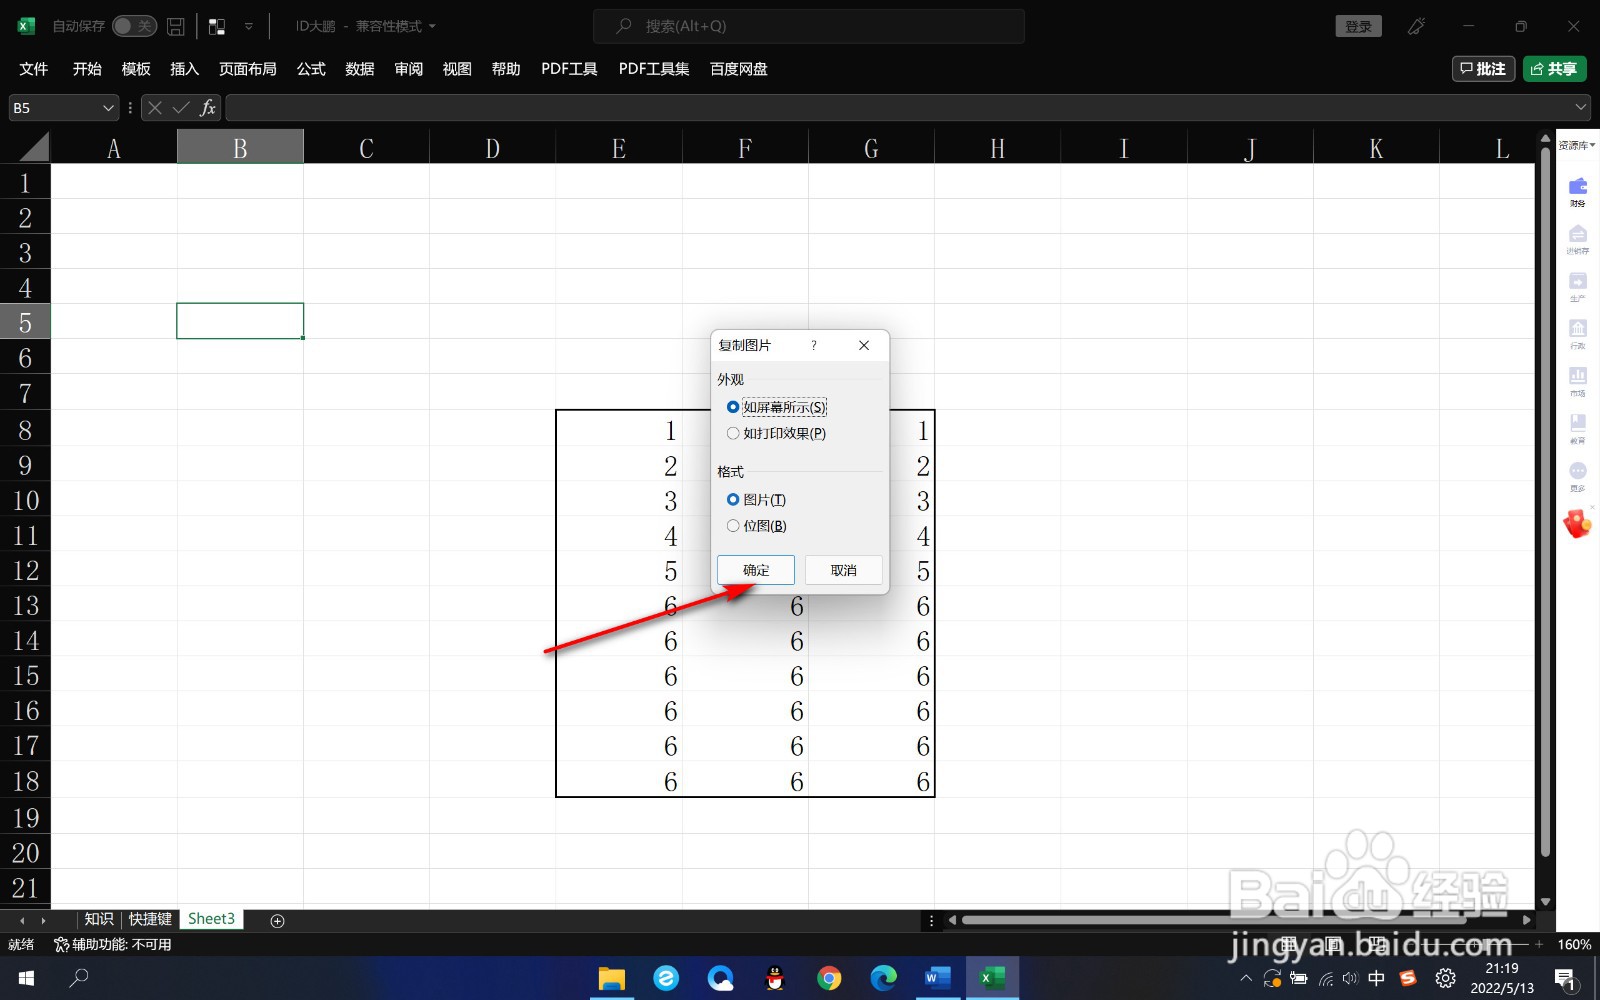Click the ? help icon in dialog

point(814,345)
